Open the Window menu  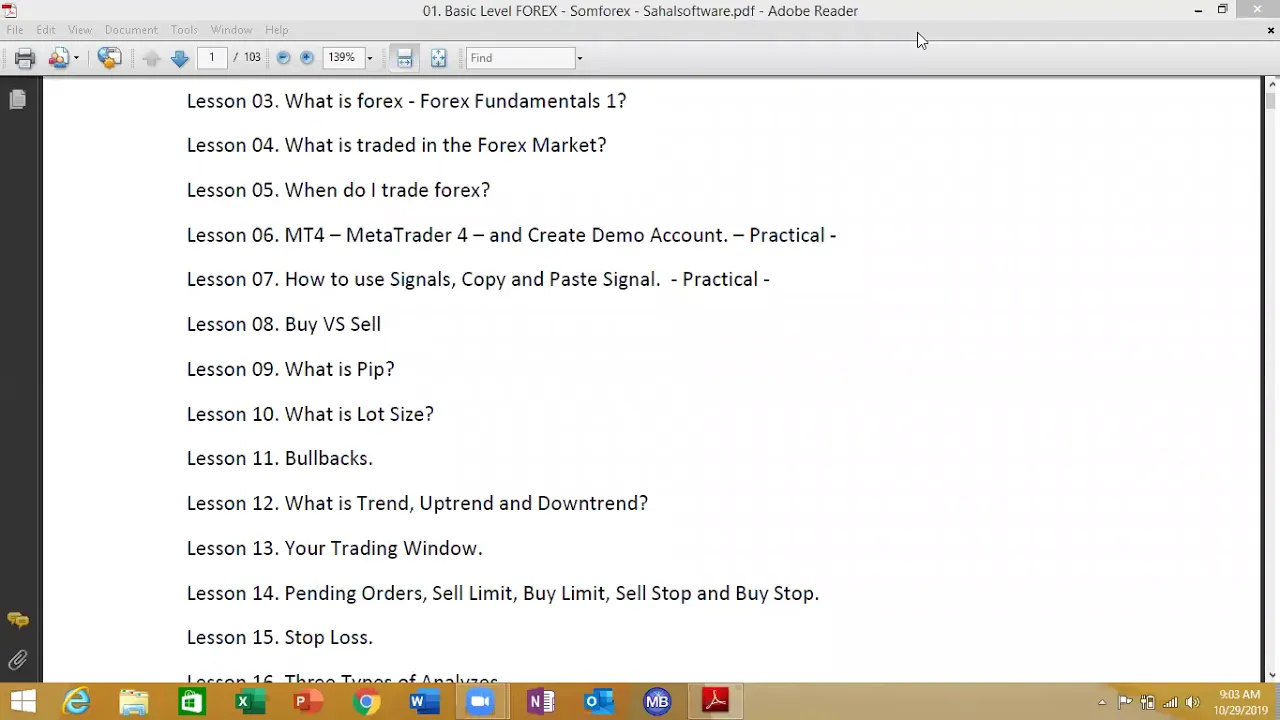231,30
